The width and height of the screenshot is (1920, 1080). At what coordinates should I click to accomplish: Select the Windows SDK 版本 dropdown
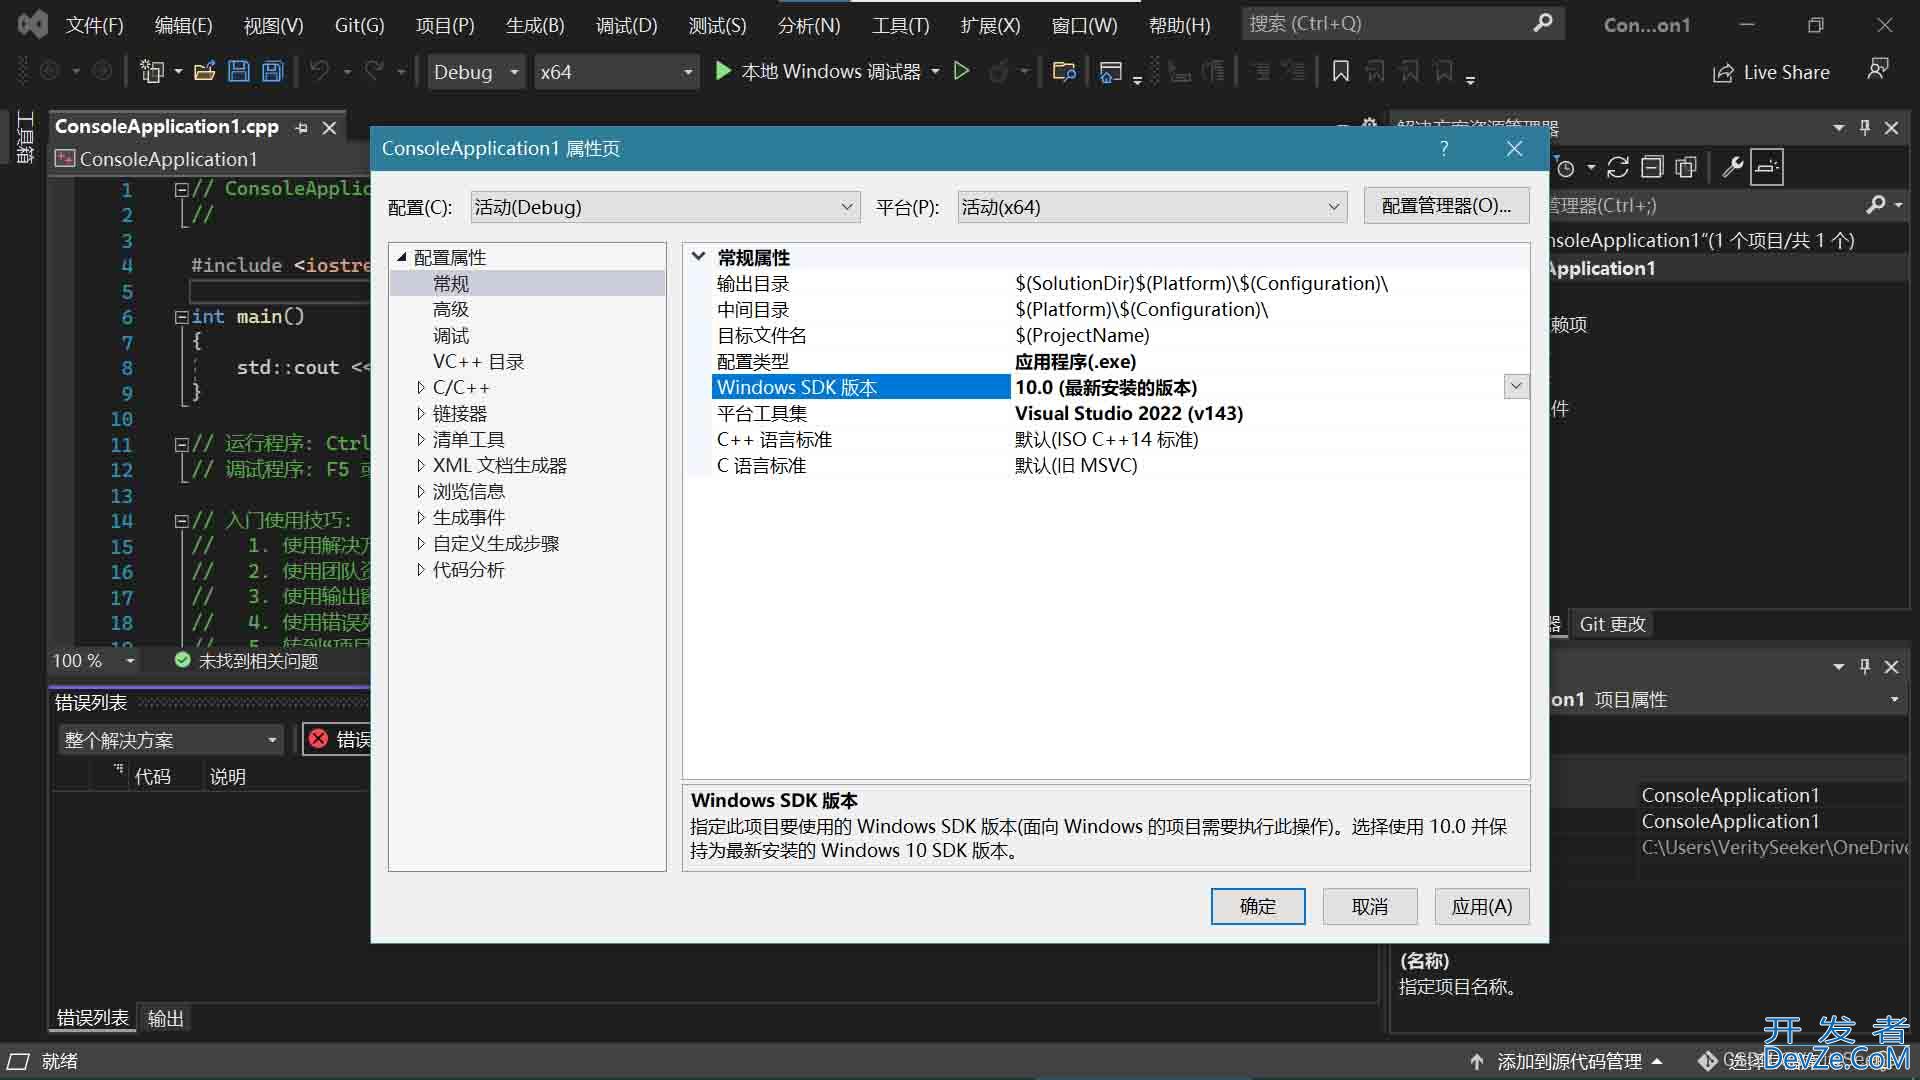tap(1515, 386)
